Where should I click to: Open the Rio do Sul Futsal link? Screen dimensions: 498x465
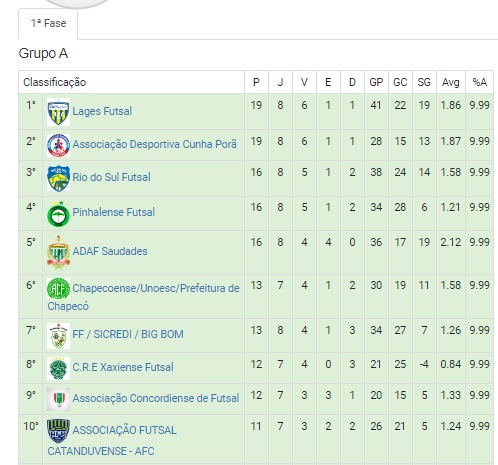coord(111,177)
